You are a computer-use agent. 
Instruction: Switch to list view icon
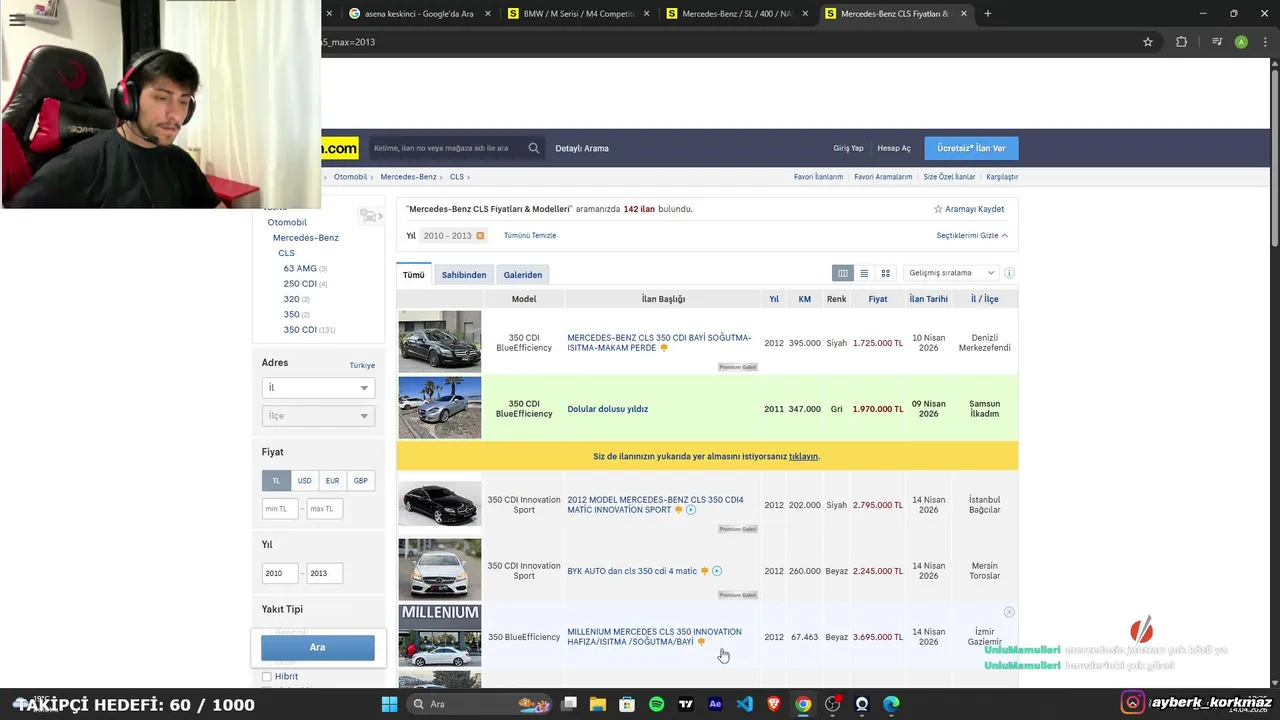864,273
